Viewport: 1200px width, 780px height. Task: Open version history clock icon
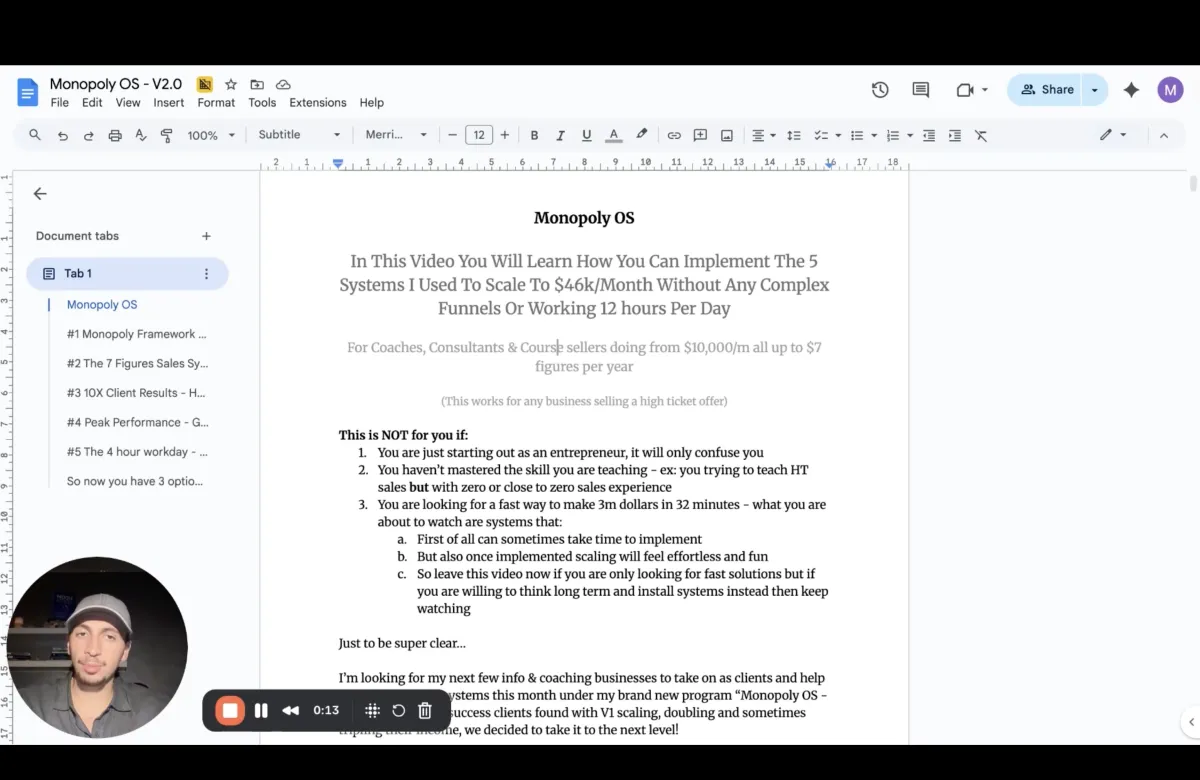point(880,90)
